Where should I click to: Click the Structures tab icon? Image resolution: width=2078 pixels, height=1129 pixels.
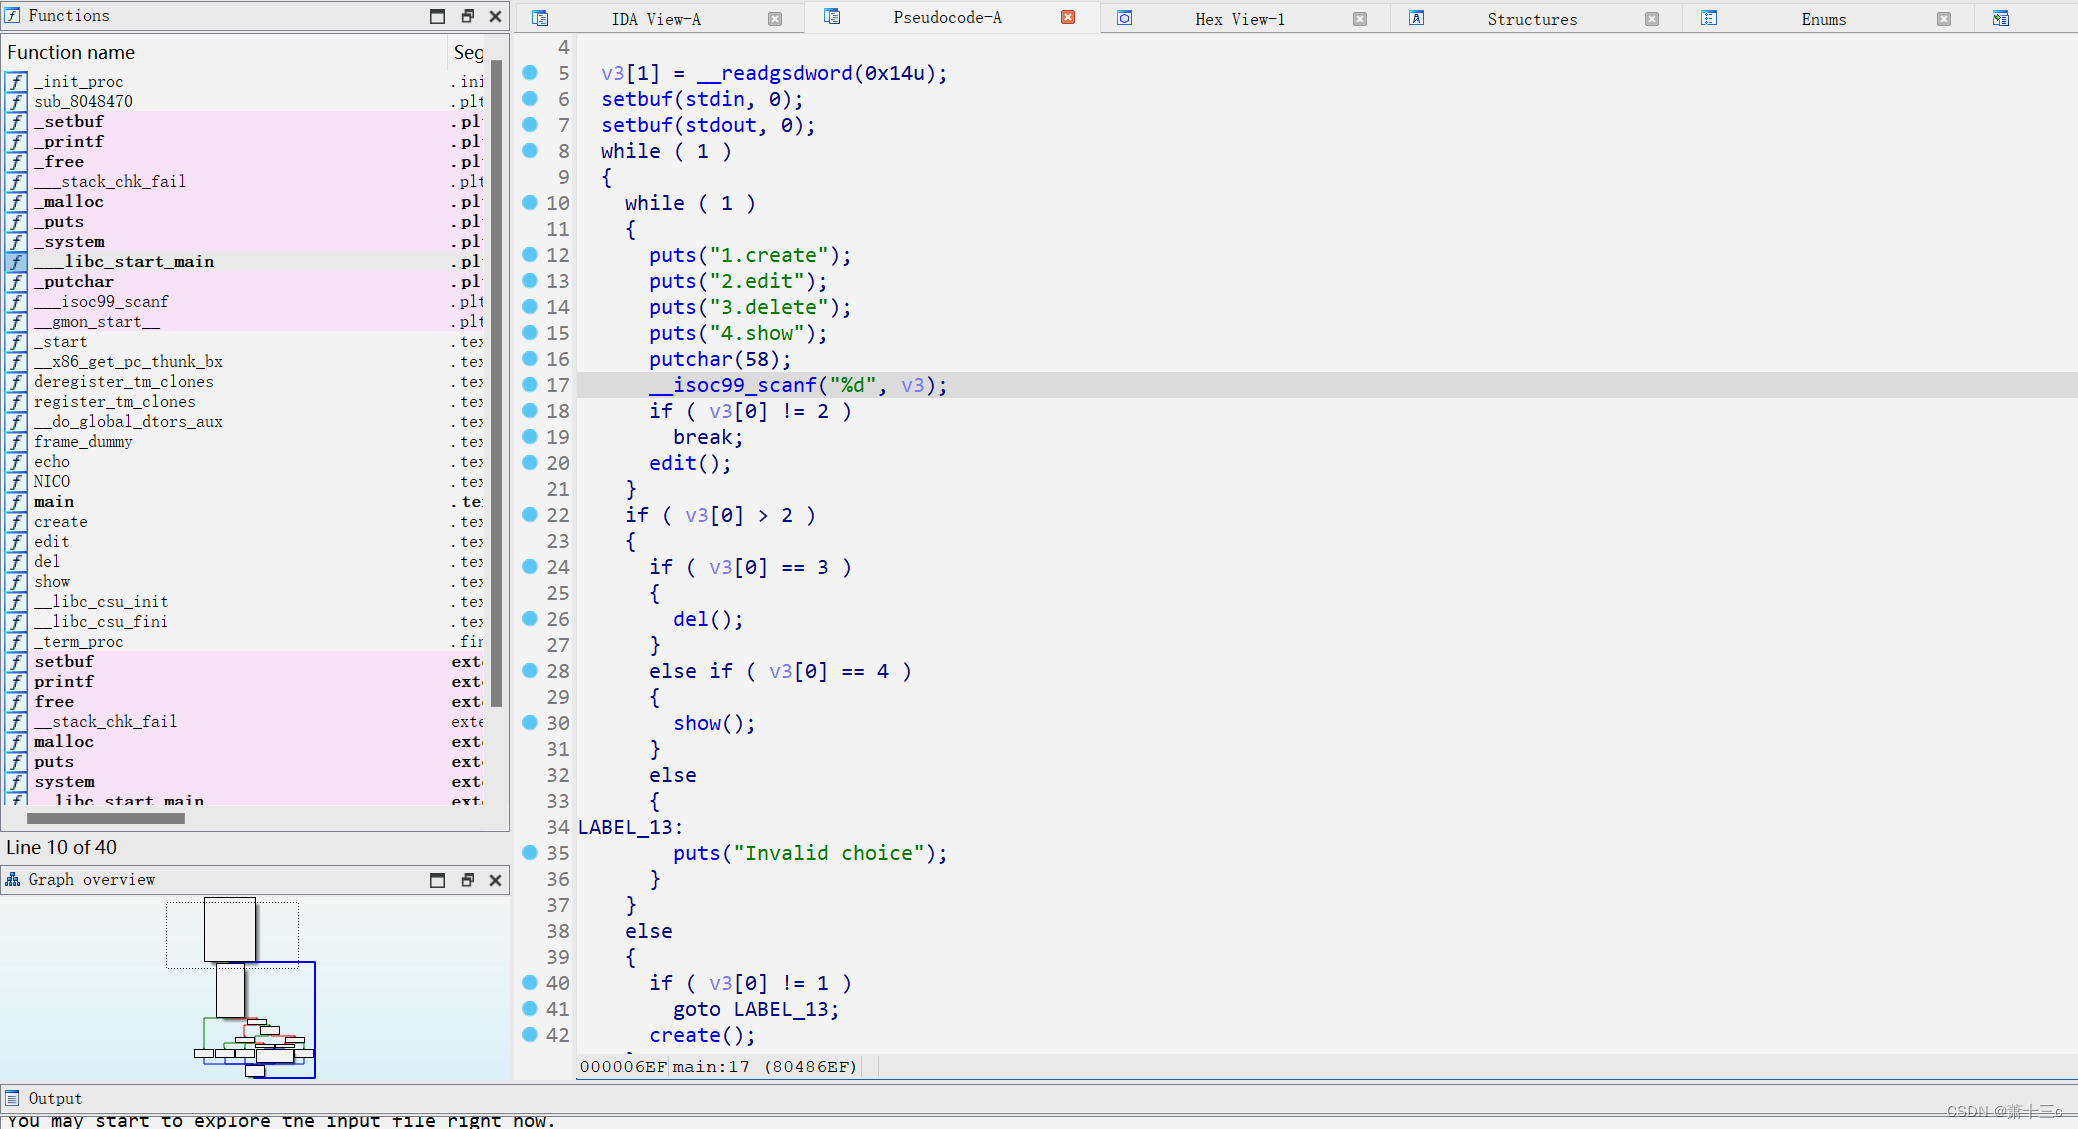1416,18
